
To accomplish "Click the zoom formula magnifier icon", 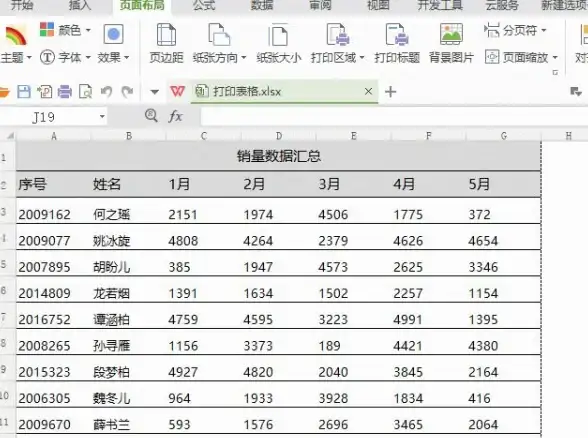I will coord(151,116).
